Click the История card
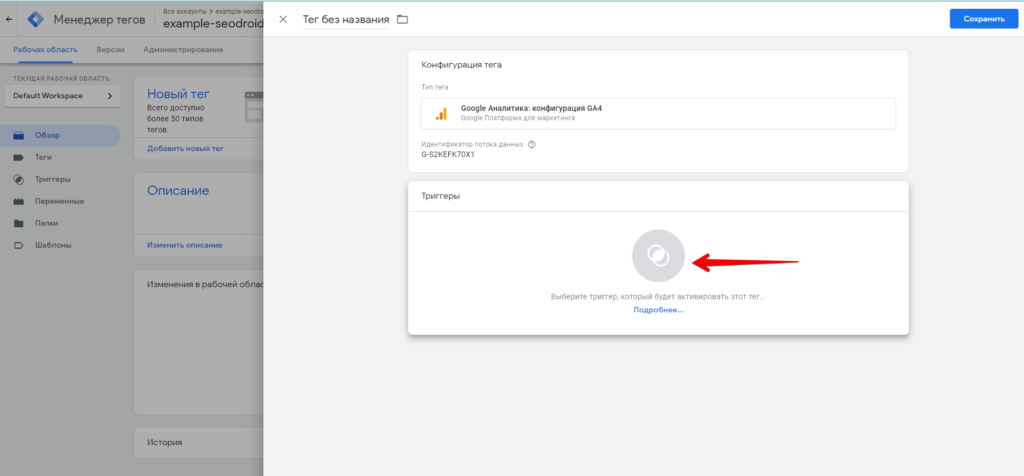Image resolution: width=1024 pixels, height=476 pixels. [x=199, y=443]
